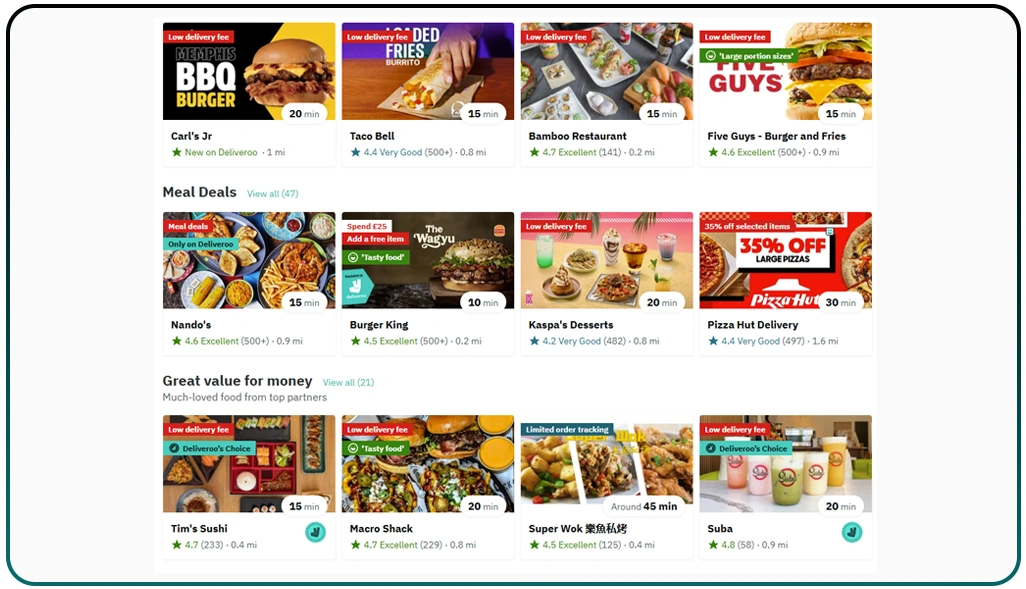
Task: Click the 'Only on Deliveroo' tag on Nando's
Action: click(201, 244)
